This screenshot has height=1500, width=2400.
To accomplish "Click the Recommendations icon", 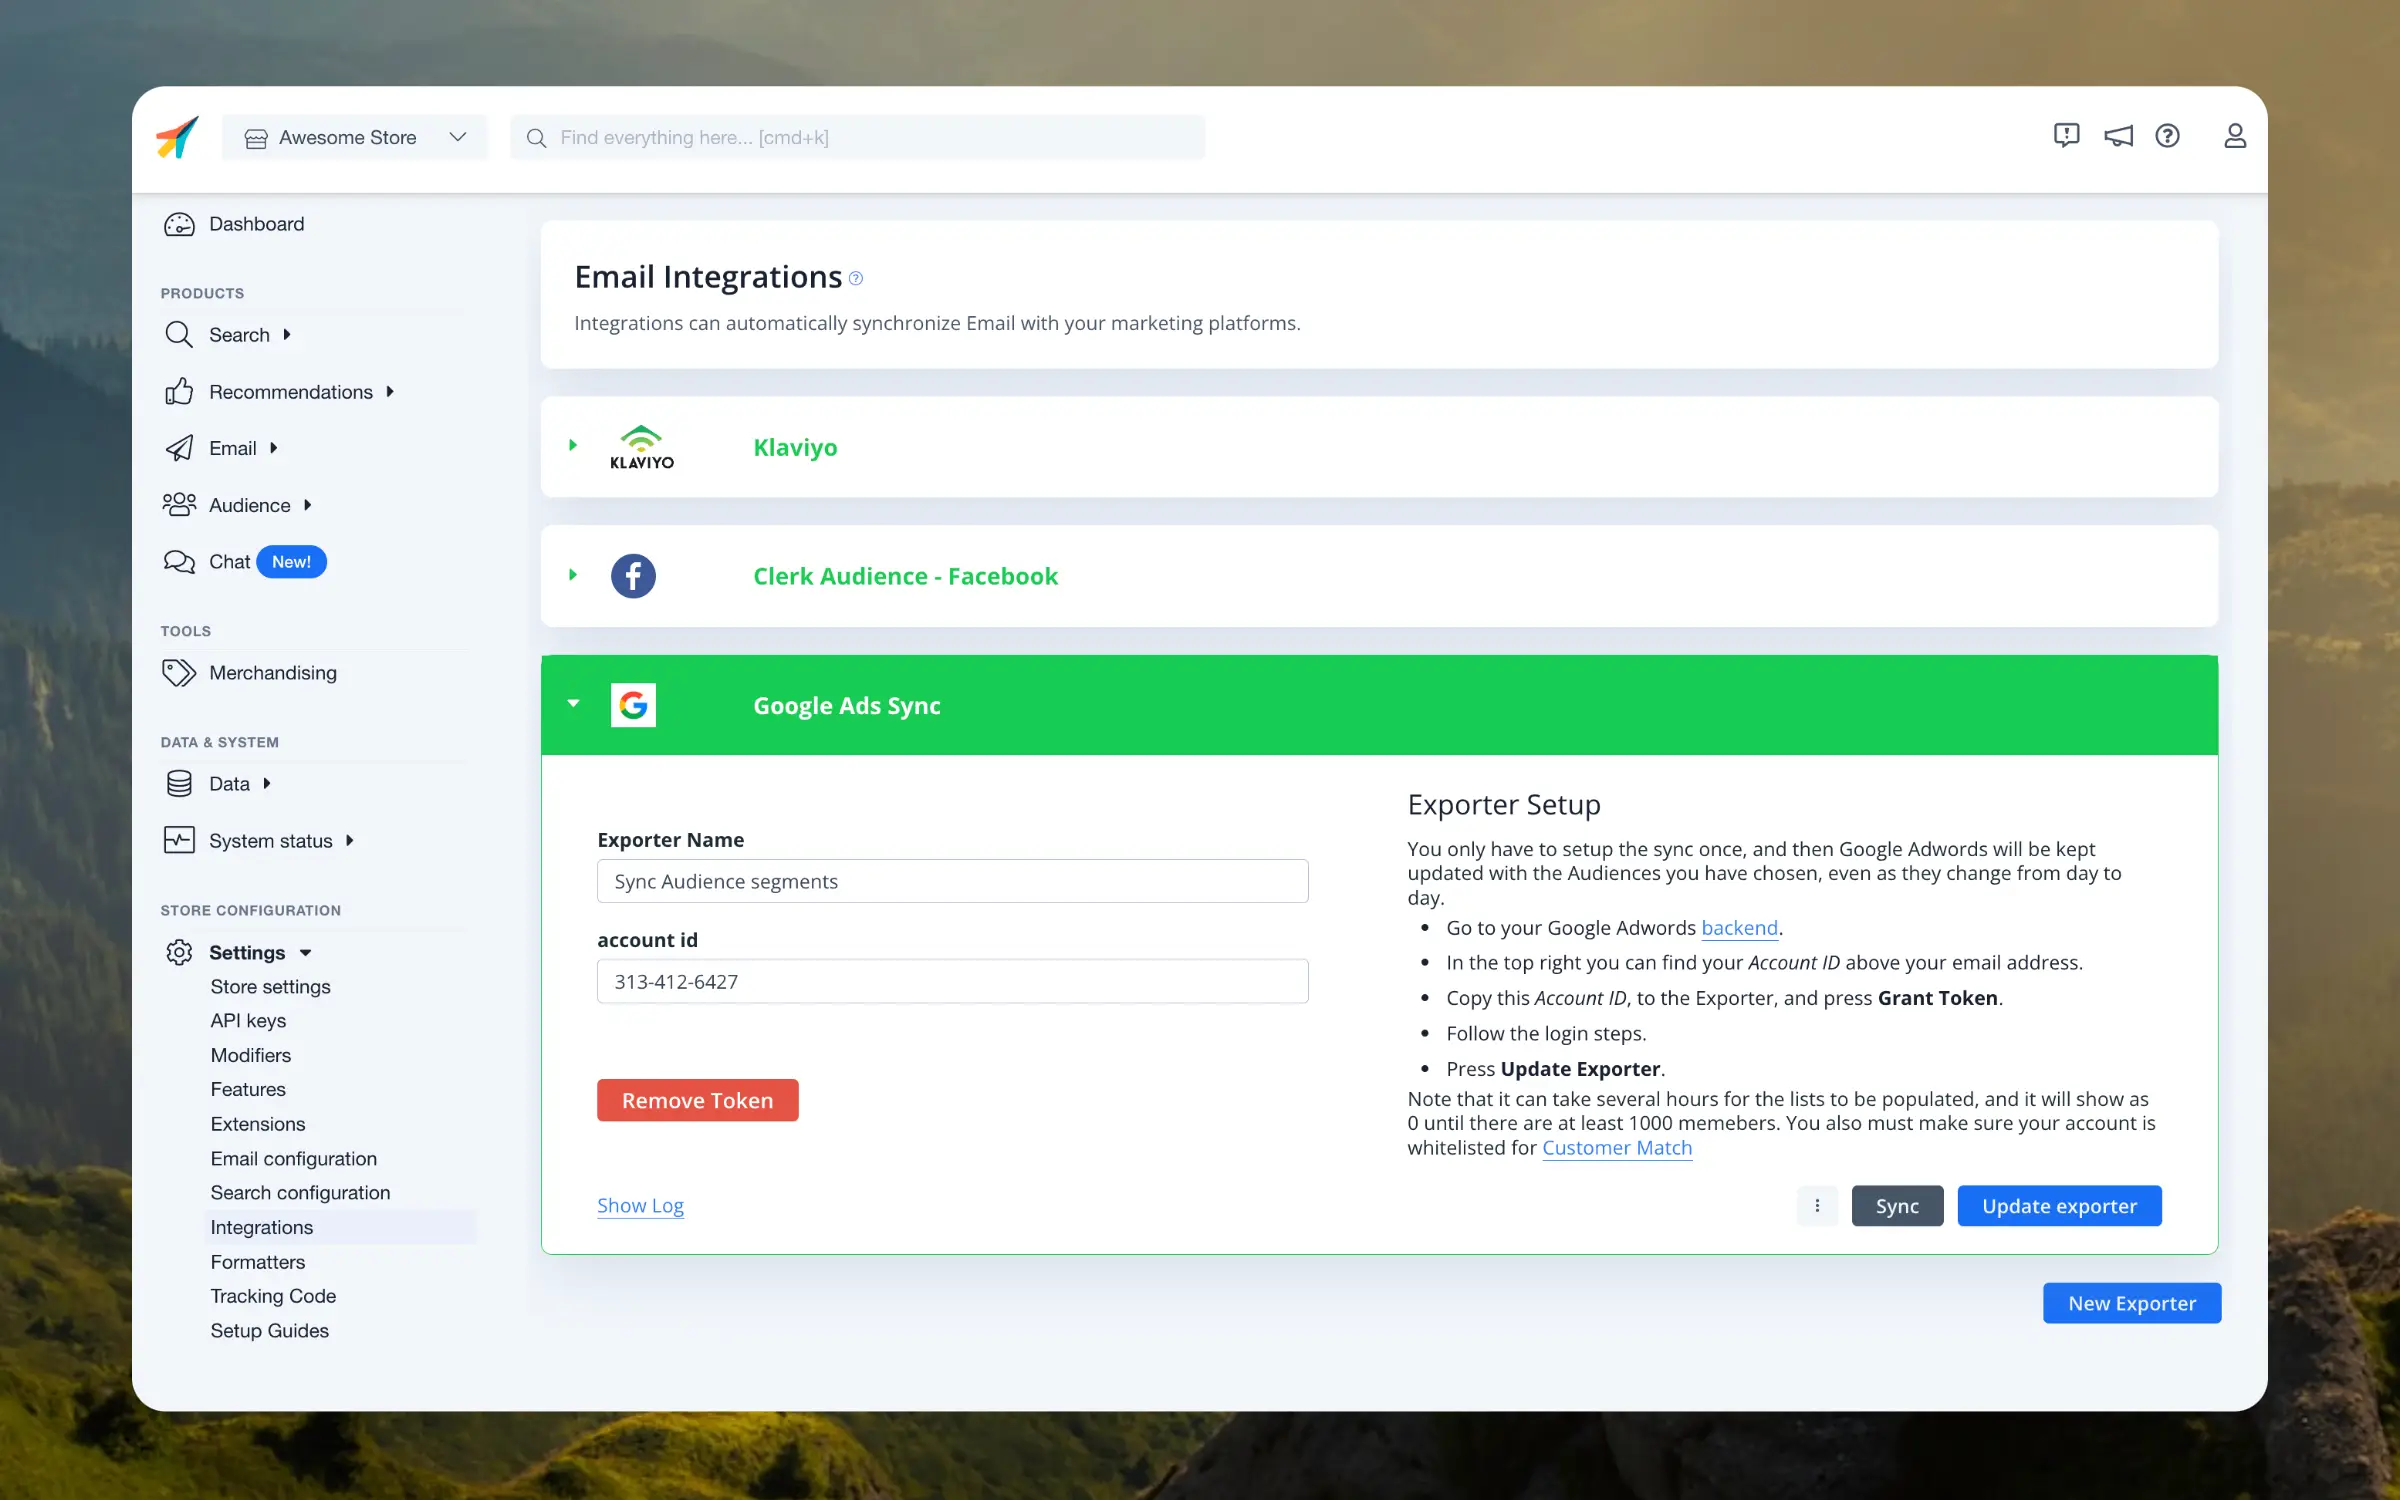I will 178,391.
